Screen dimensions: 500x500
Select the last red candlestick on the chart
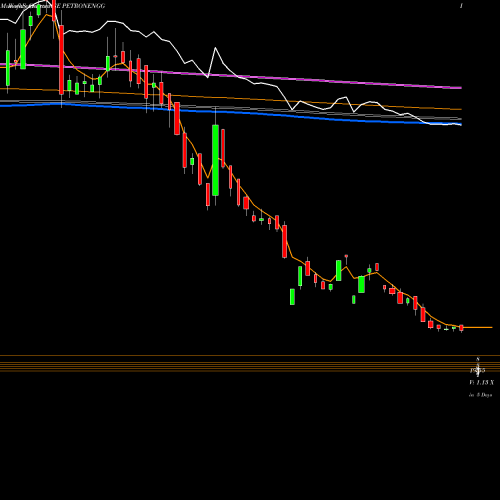461,328
